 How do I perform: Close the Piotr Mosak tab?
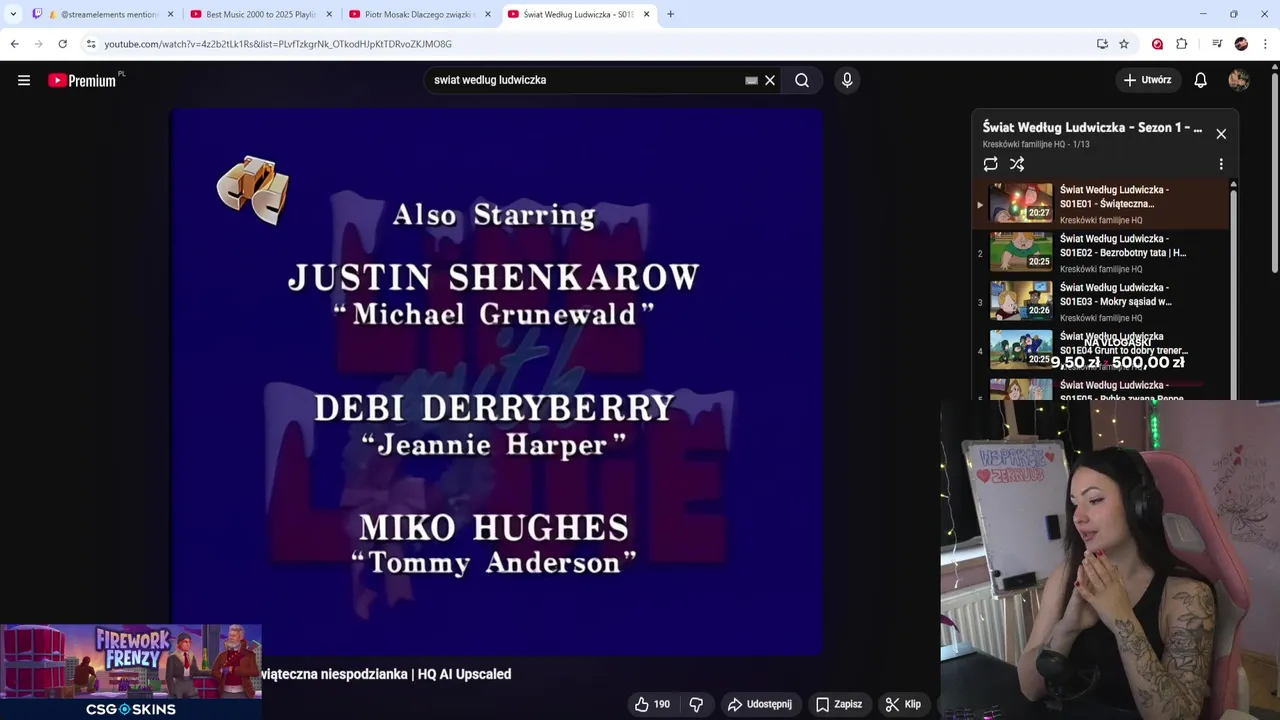(488, 14)
